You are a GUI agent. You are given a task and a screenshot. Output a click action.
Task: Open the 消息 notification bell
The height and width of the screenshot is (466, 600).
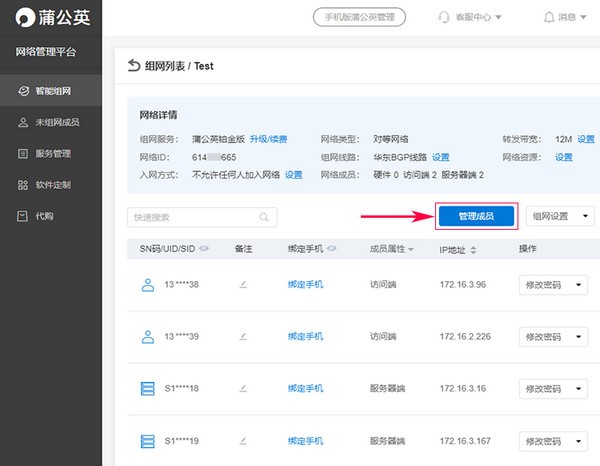(x=549, y=17)
